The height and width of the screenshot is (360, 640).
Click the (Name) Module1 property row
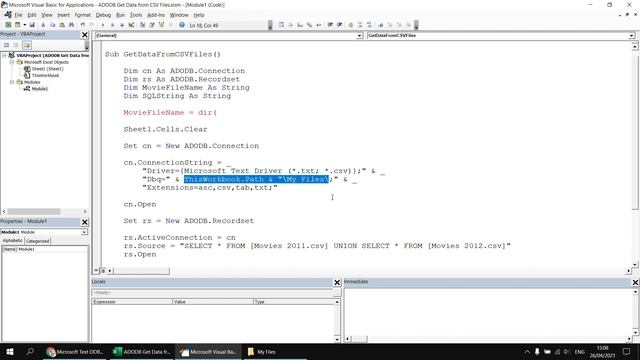[x=44, y=249]
